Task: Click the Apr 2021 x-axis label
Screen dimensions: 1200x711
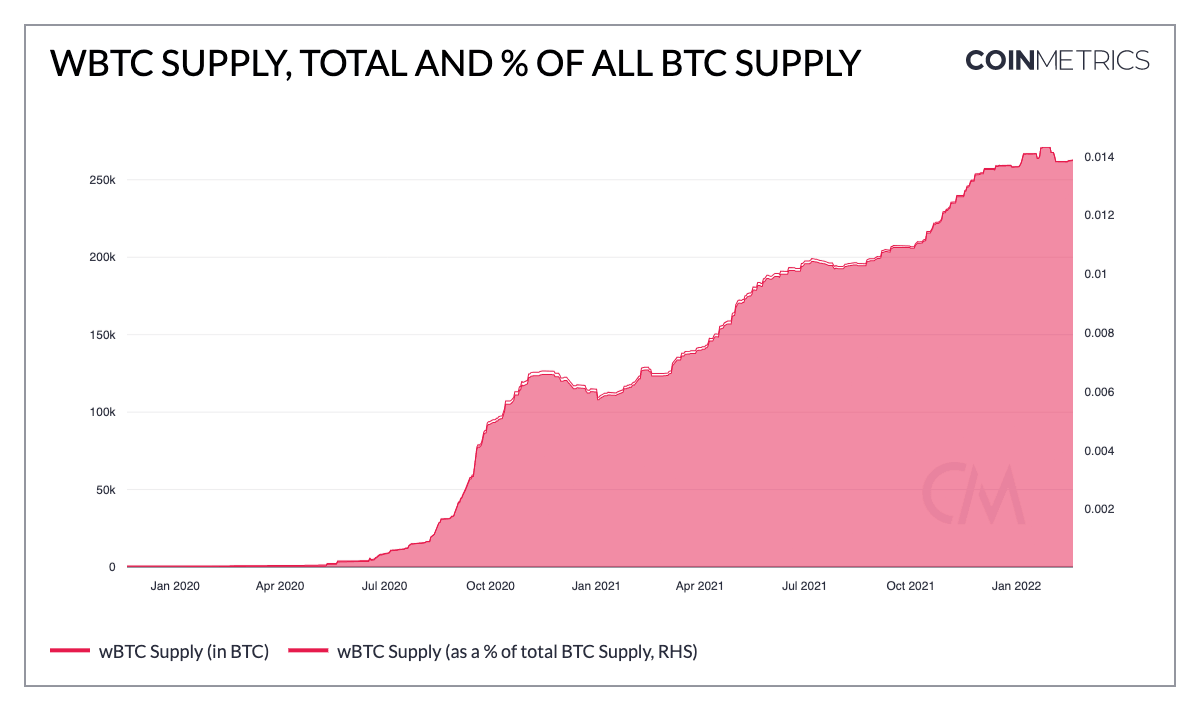Action: [698, 586]
